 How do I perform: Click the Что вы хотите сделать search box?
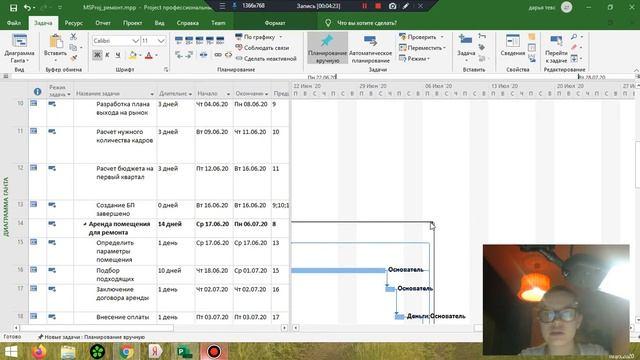coord(366,23)
